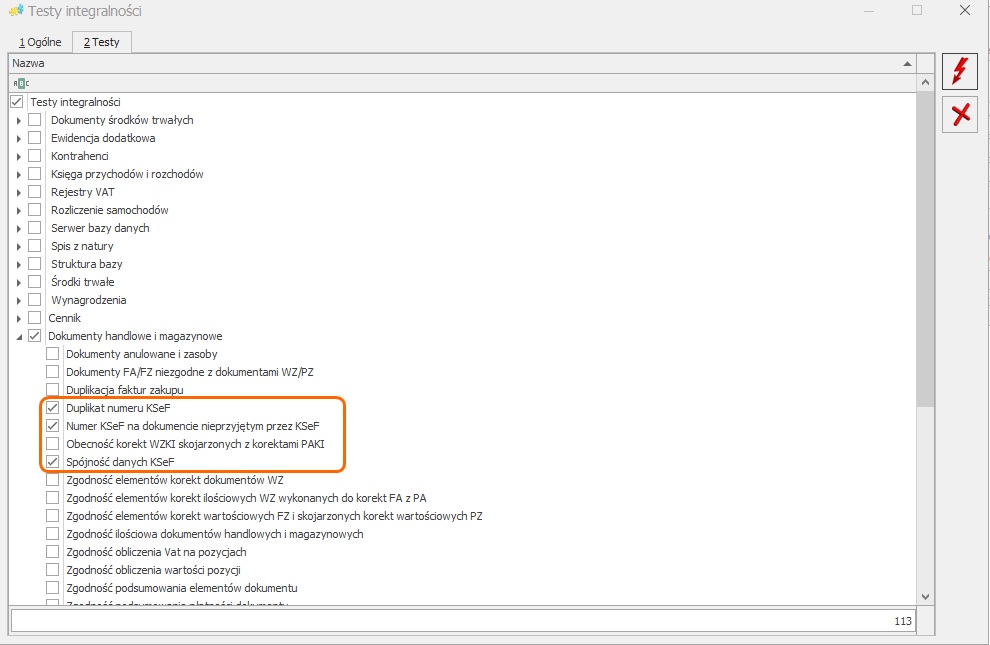This screenshot has height=645, width=990.
Task: Uncheck Numer KSeF na dokumencie nieprzyjętym przez KSeF
Action: point(52,426)
